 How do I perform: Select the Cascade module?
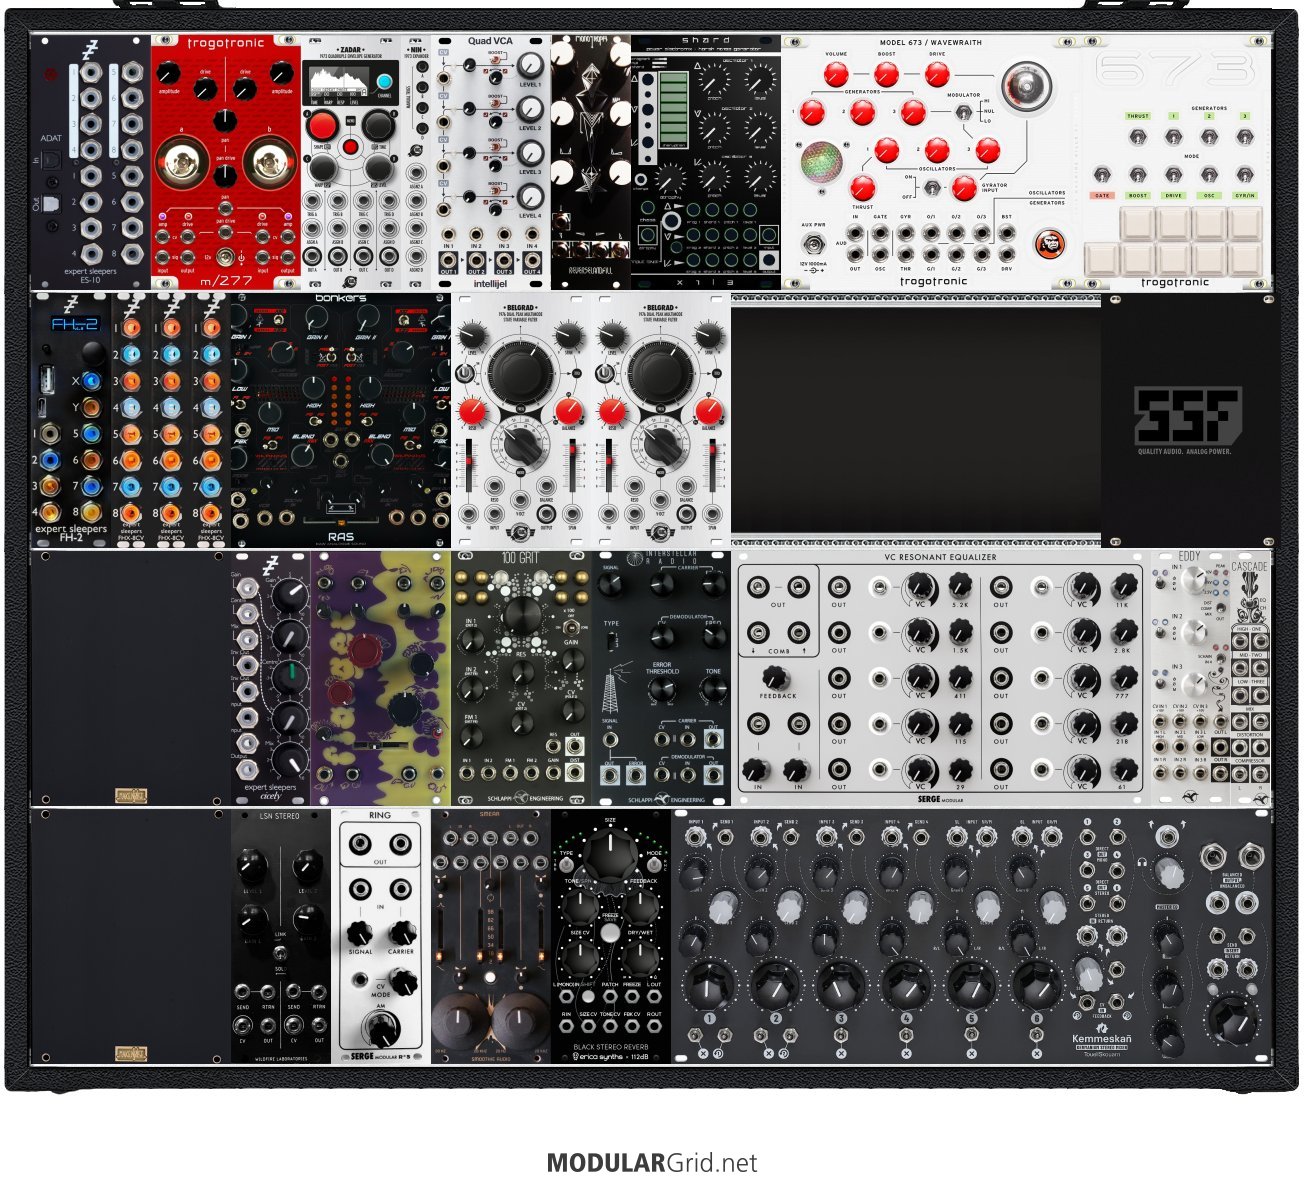point(1250,677)
